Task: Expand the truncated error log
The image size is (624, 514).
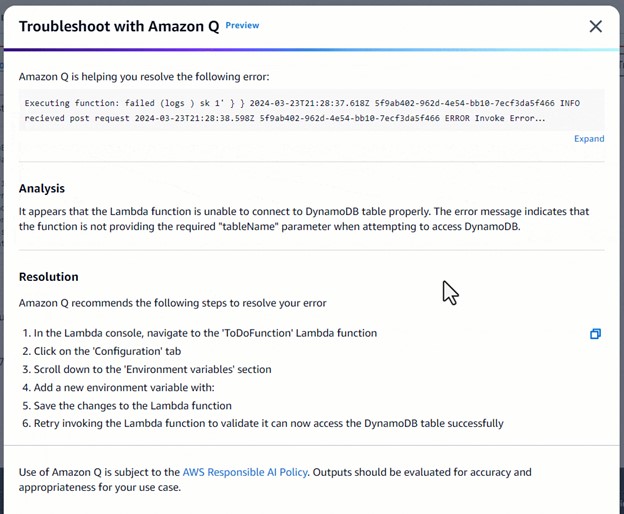Action: pyautogui.click(x=588, y=139)
